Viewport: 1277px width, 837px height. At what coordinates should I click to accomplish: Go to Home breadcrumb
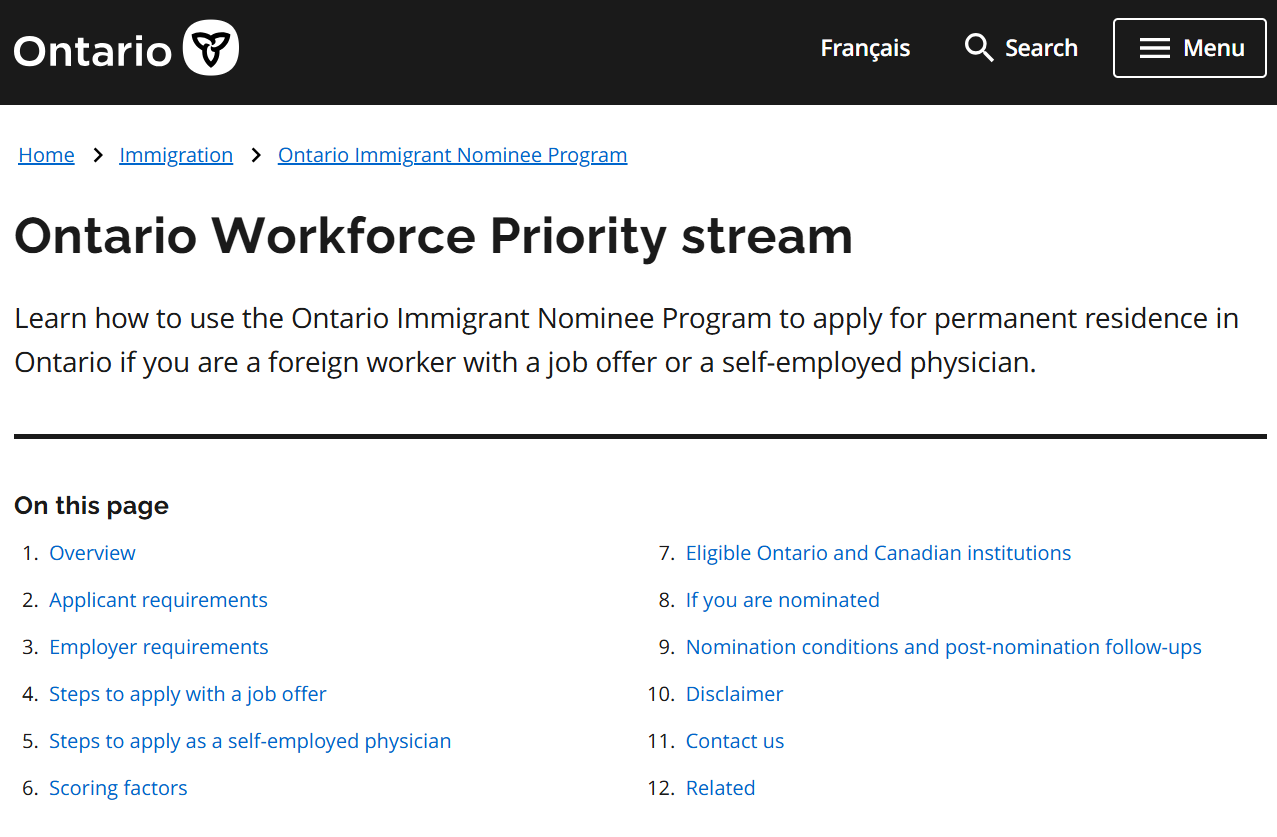click(46, 155)
